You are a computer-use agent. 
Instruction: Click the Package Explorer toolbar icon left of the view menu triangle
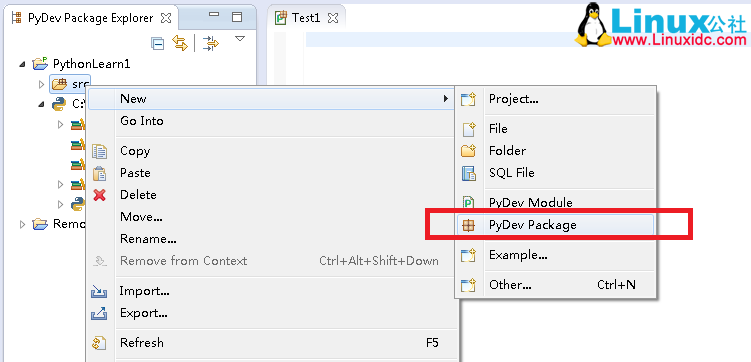(x=211, y=44)
